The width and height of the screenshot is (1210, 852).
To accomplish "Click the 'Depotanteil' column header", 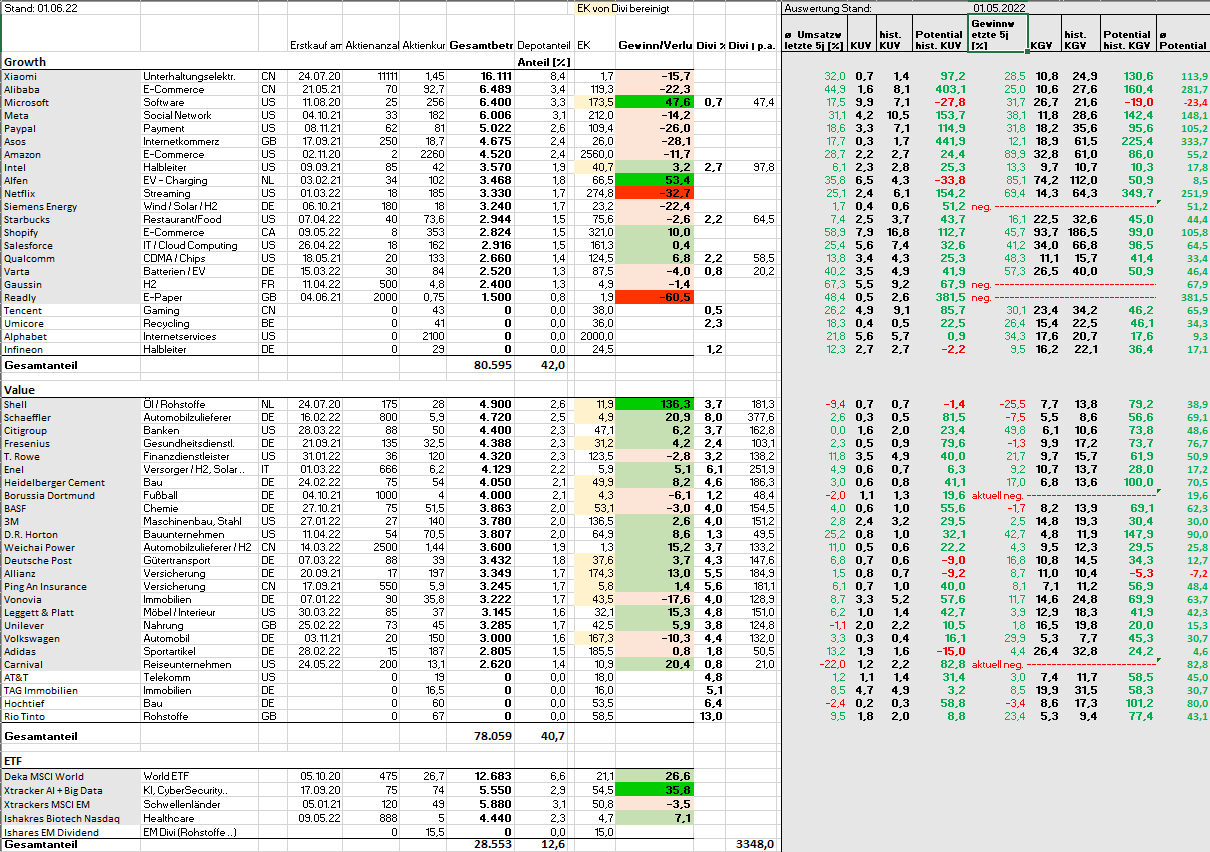I will (544, 46).
